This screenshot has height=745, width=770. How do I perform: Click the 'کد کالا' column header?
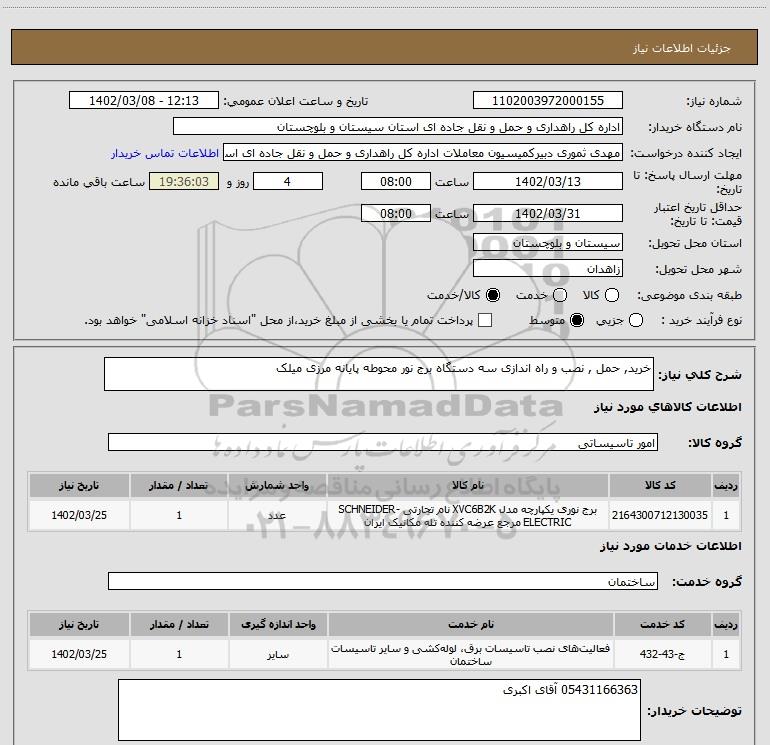pos(660,485)
